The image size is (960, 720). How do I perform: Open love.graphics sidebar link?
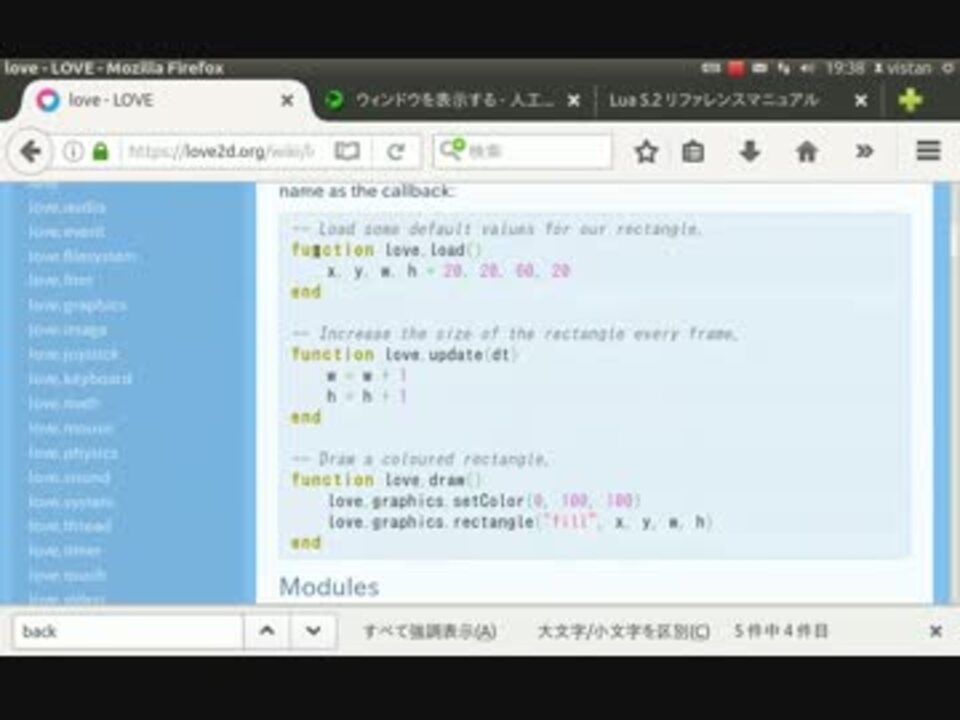click(x=78, y=305)
